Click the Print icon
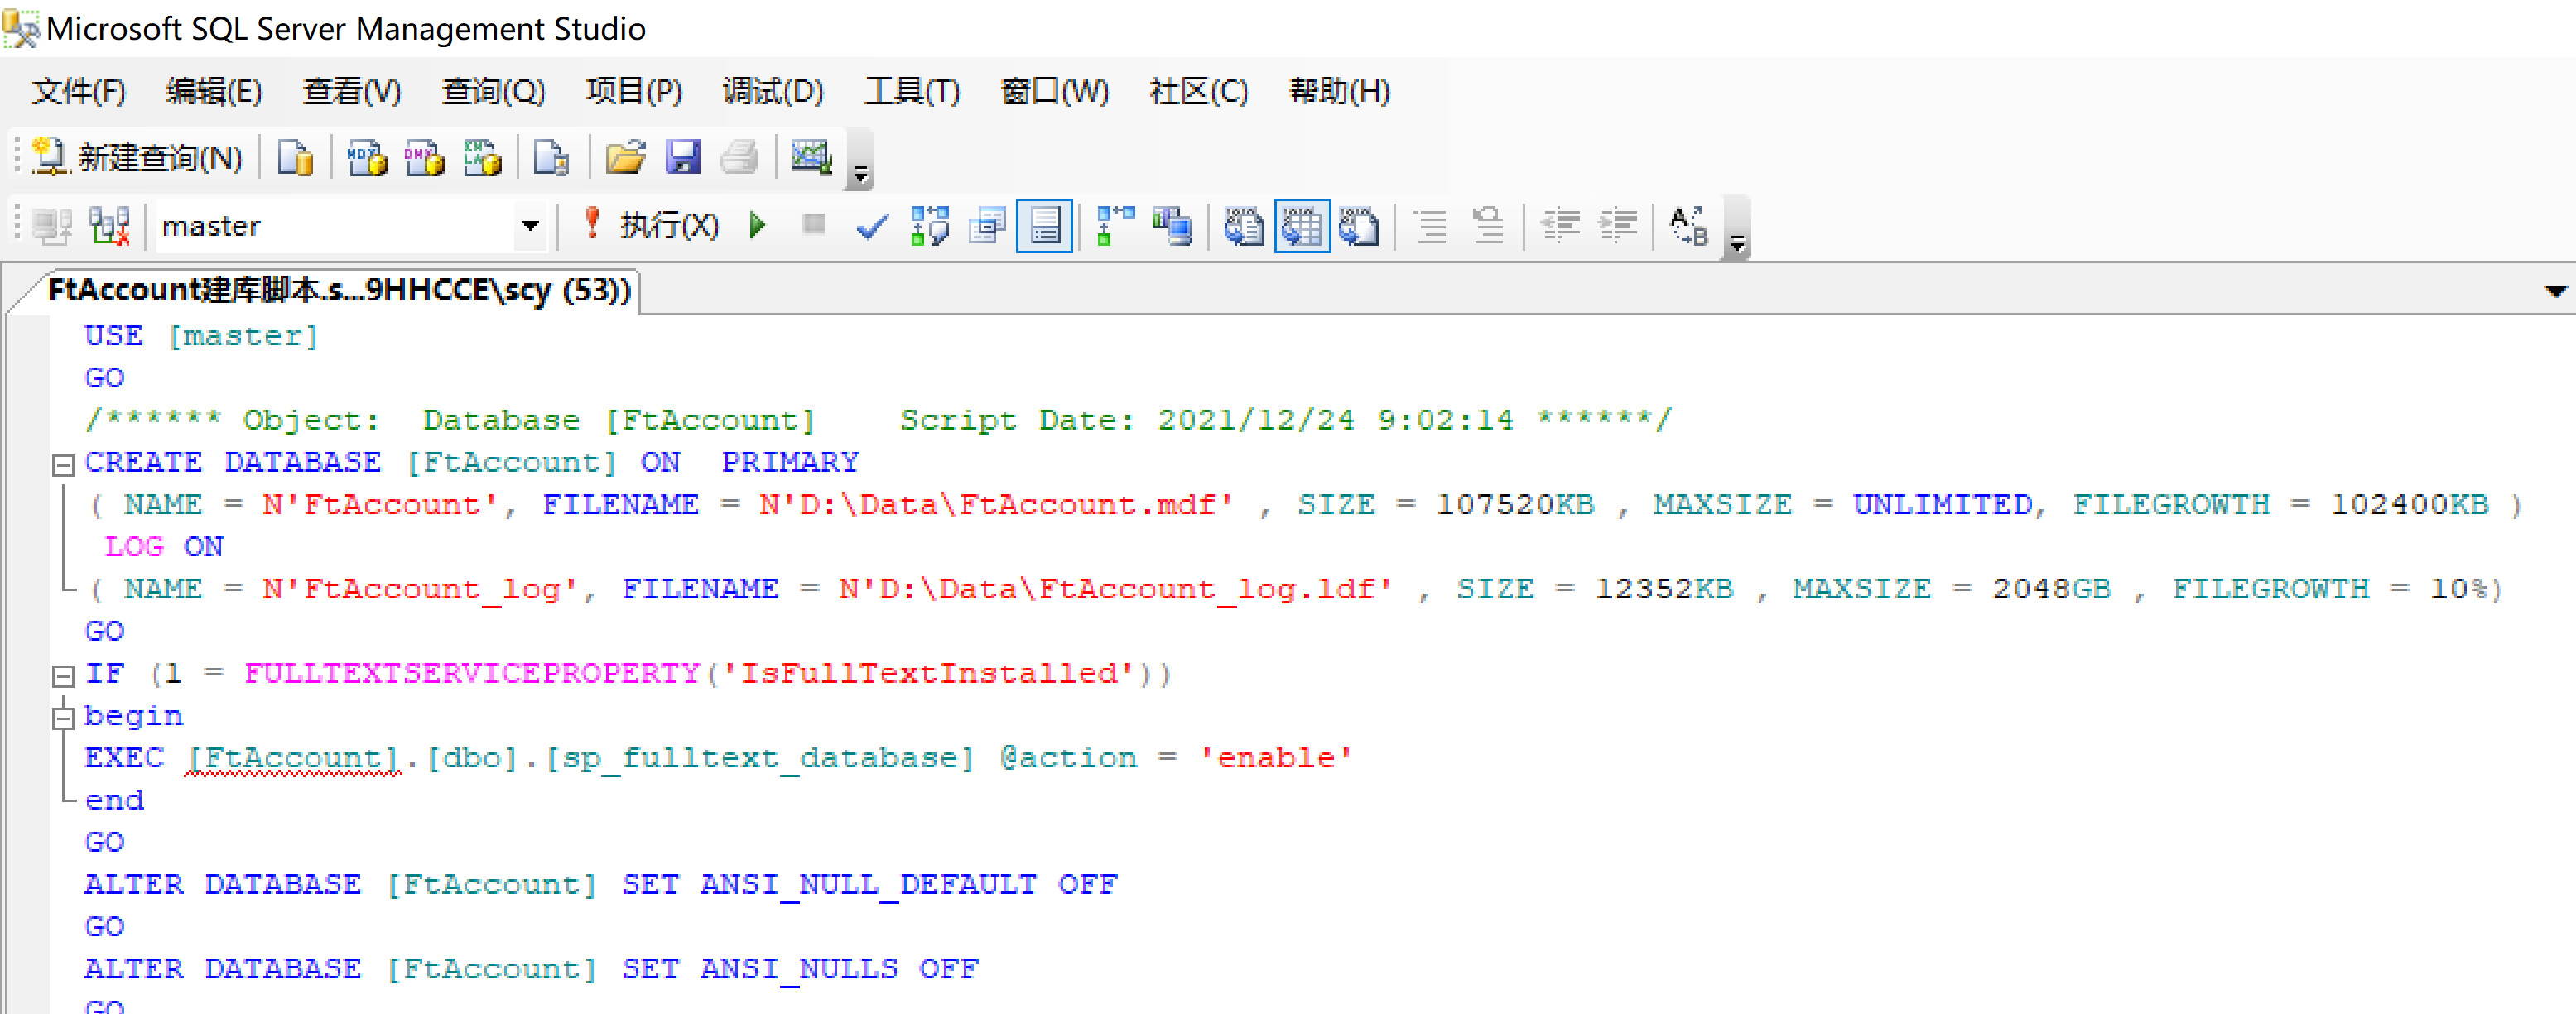Screen dimensions: 2576x1014 740,157
